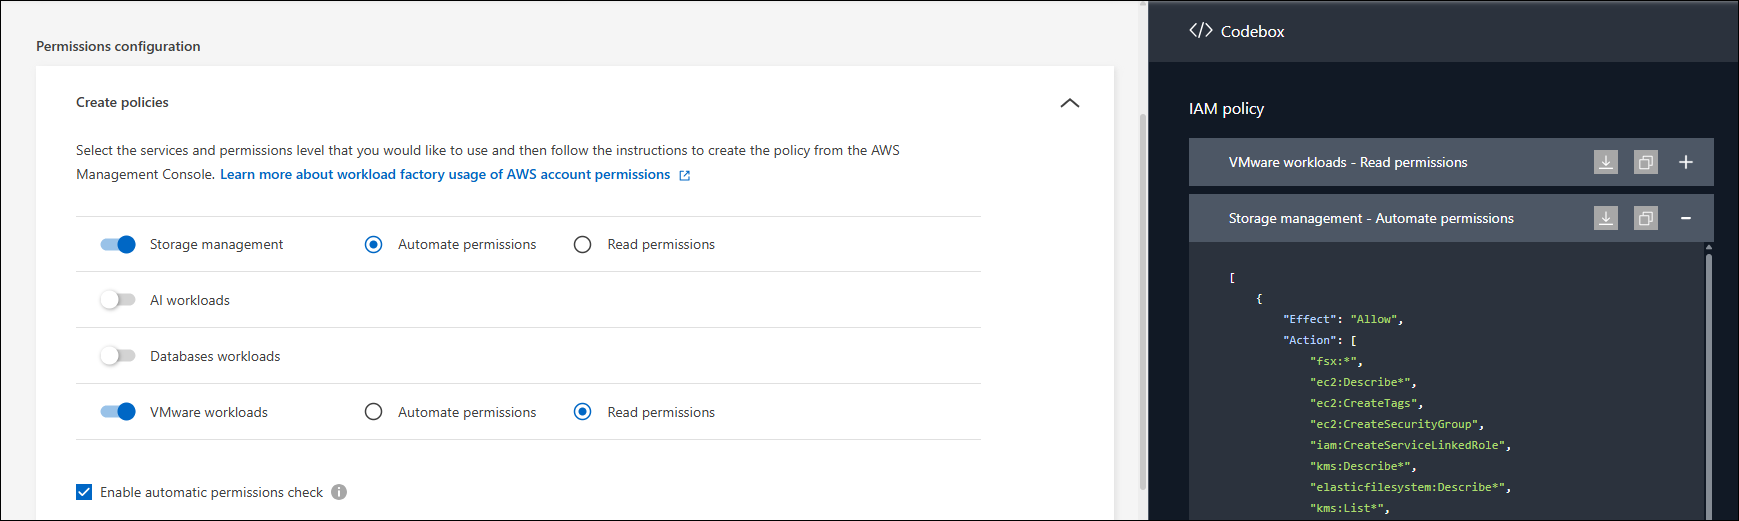Open the Learn more about workload factory link

click(445, 174)
